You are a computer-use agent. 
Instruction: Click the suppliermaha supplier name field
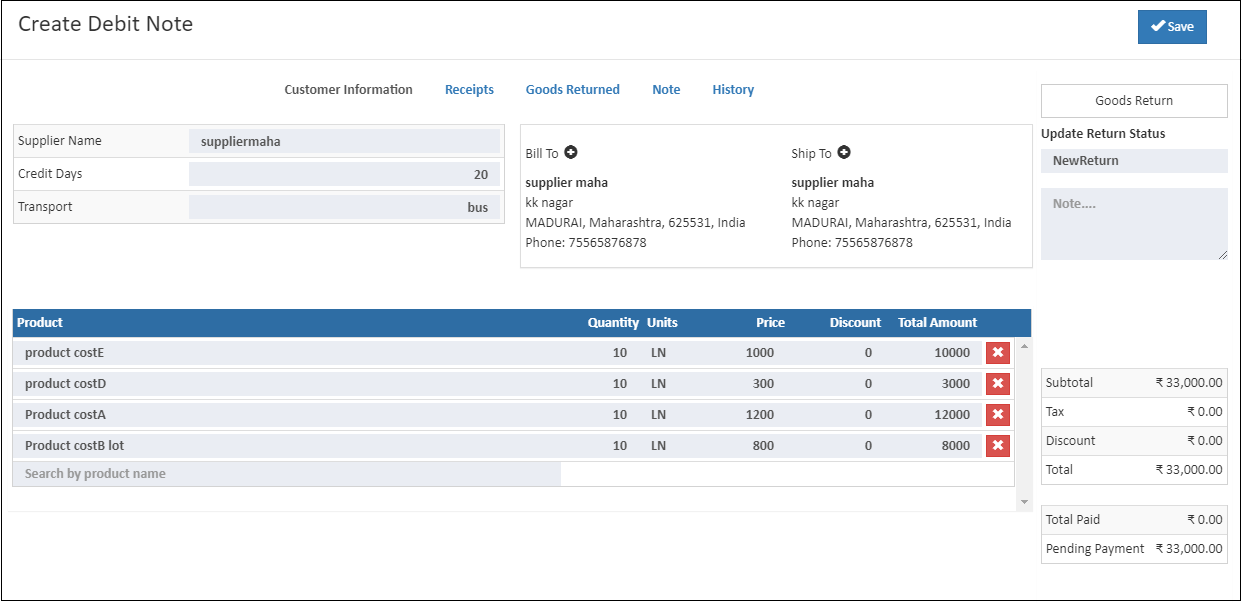point(345,140)
